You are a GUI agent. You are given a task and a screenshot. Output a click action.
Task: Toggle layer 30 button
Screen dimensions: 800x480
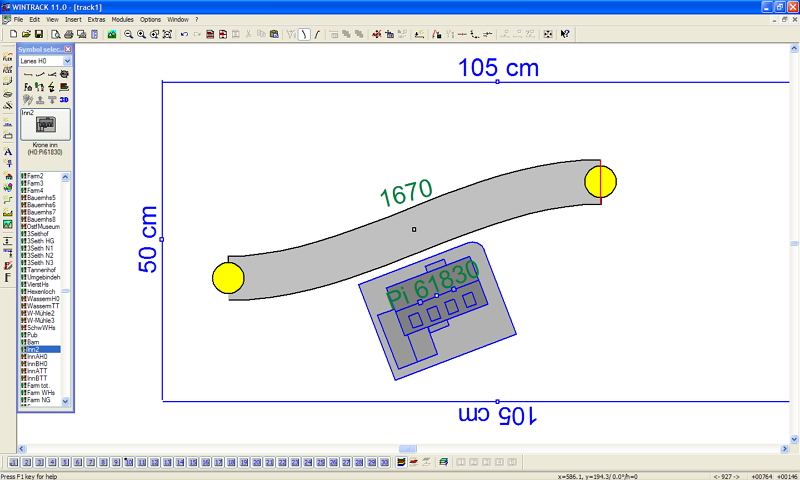click(x=385, y=462)
